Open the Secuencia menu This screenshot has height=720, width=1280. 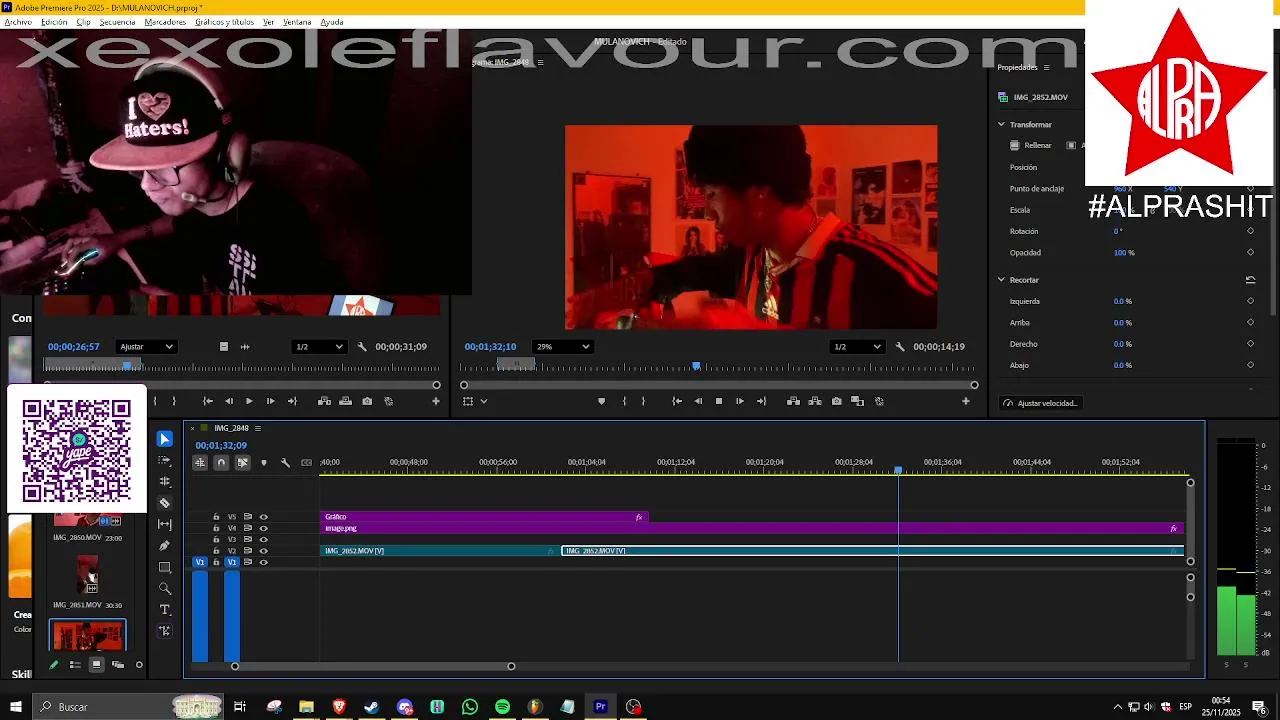click(x=118, y=22)
